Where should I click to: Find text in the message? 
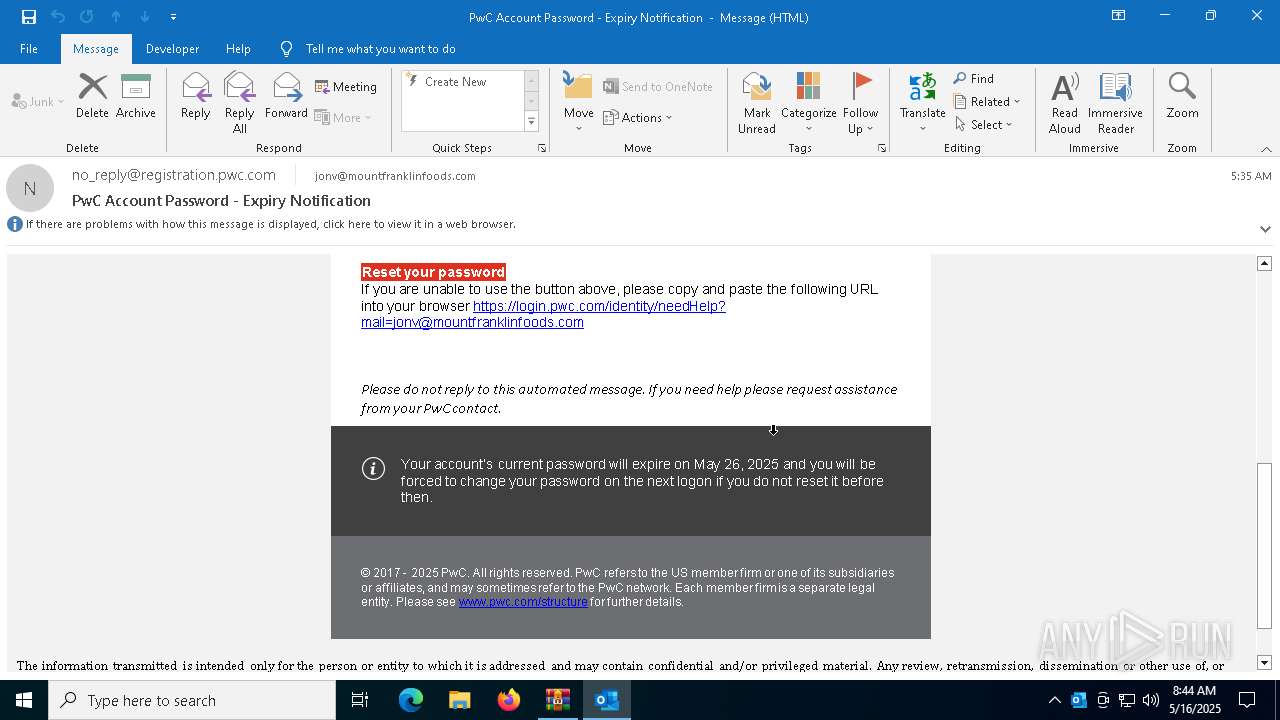click(x=974, y=78)
